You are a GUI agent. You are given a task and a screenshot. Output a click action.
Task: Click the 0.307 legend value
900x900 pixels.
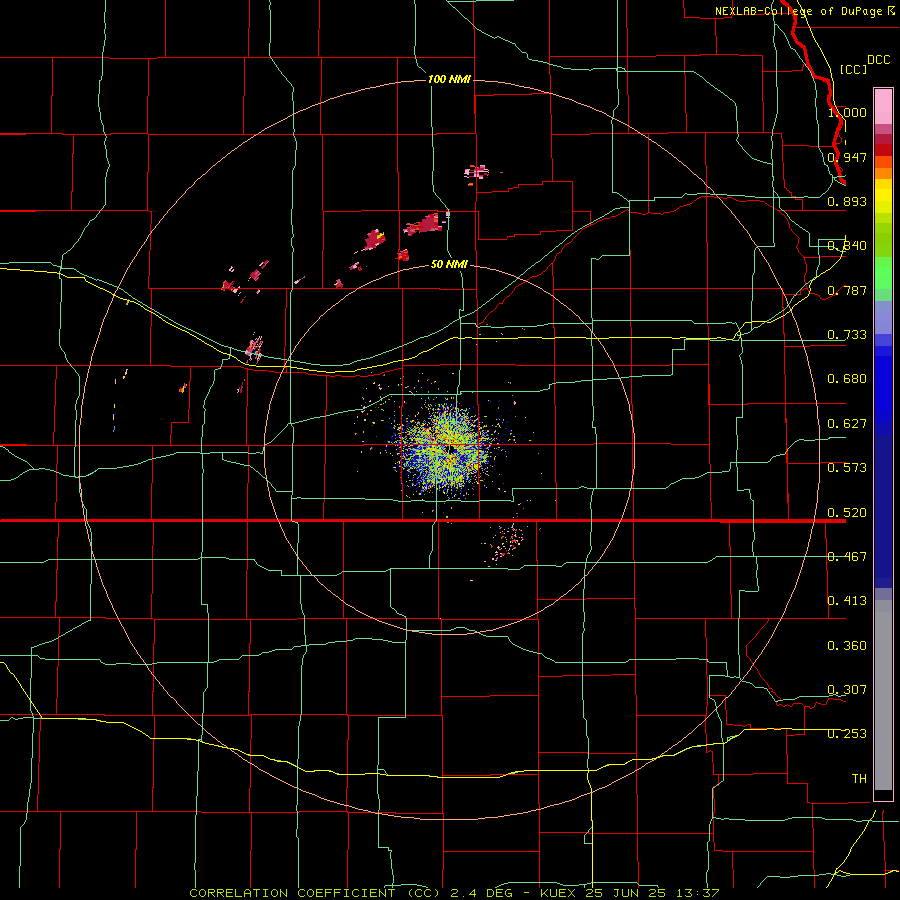coord(847,690)
